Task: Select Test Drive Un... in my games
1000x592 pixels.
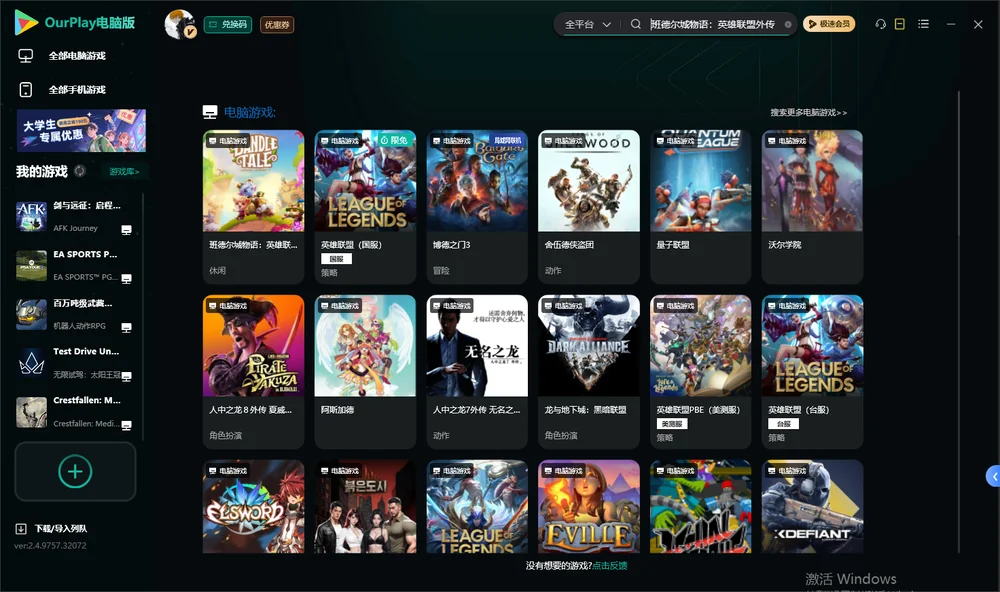Action: coord(74,363)
